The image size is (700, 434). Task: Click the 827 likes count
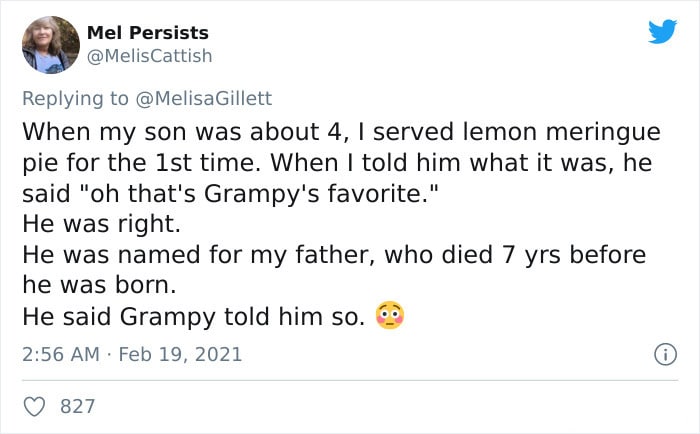pyautogui.click(x=78, y=407)
